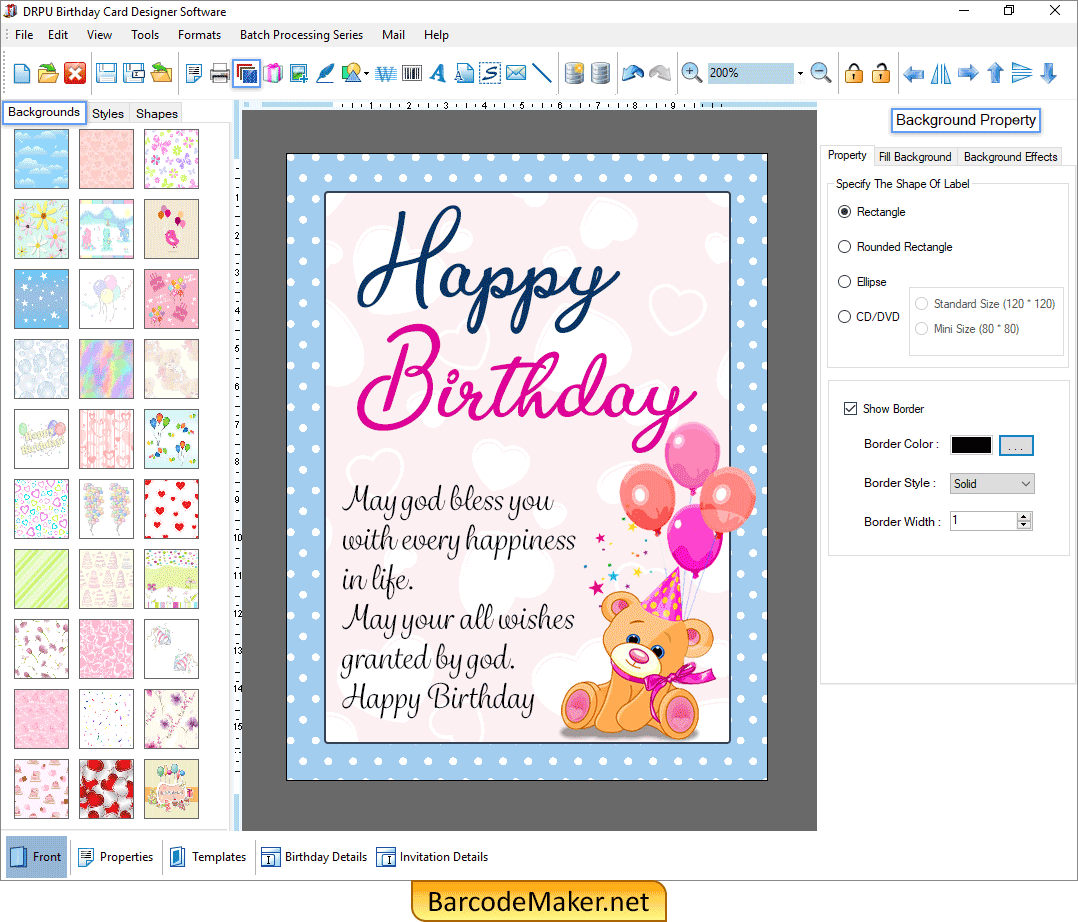Click the Front button
The height and width of the screenshot is (922, 1078).
[37, 857]
